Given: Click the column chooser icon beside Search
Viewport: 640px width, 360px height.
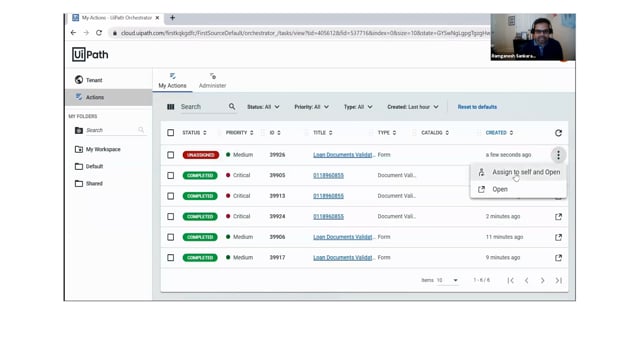Looking at the screenshot, I should 171,107.
